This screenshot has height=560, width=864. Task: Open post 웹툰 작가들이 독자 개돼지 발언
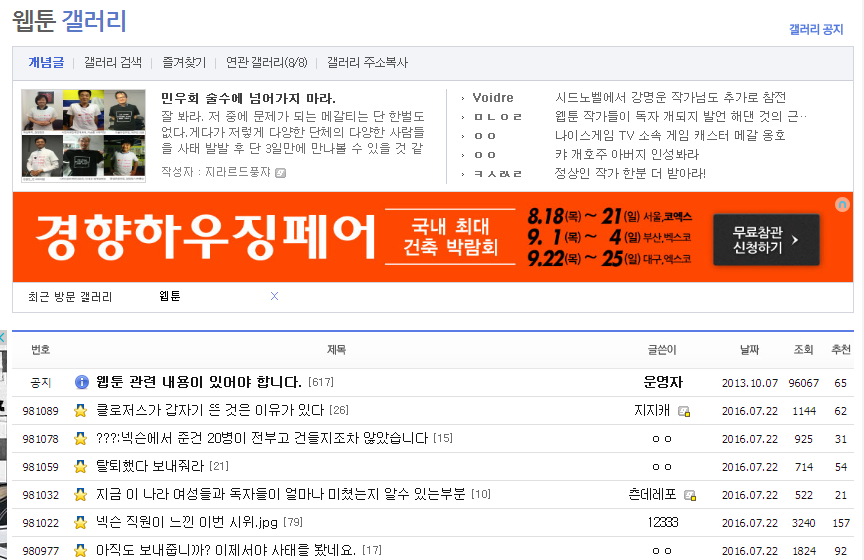pyautogui.click(x=681, y=116)
